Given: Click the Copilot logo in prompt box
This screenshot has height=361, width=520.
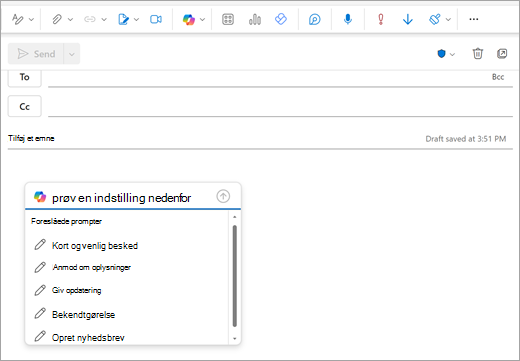Looking at the screenshot, I should pyautogui.click(x=40, y=197).
